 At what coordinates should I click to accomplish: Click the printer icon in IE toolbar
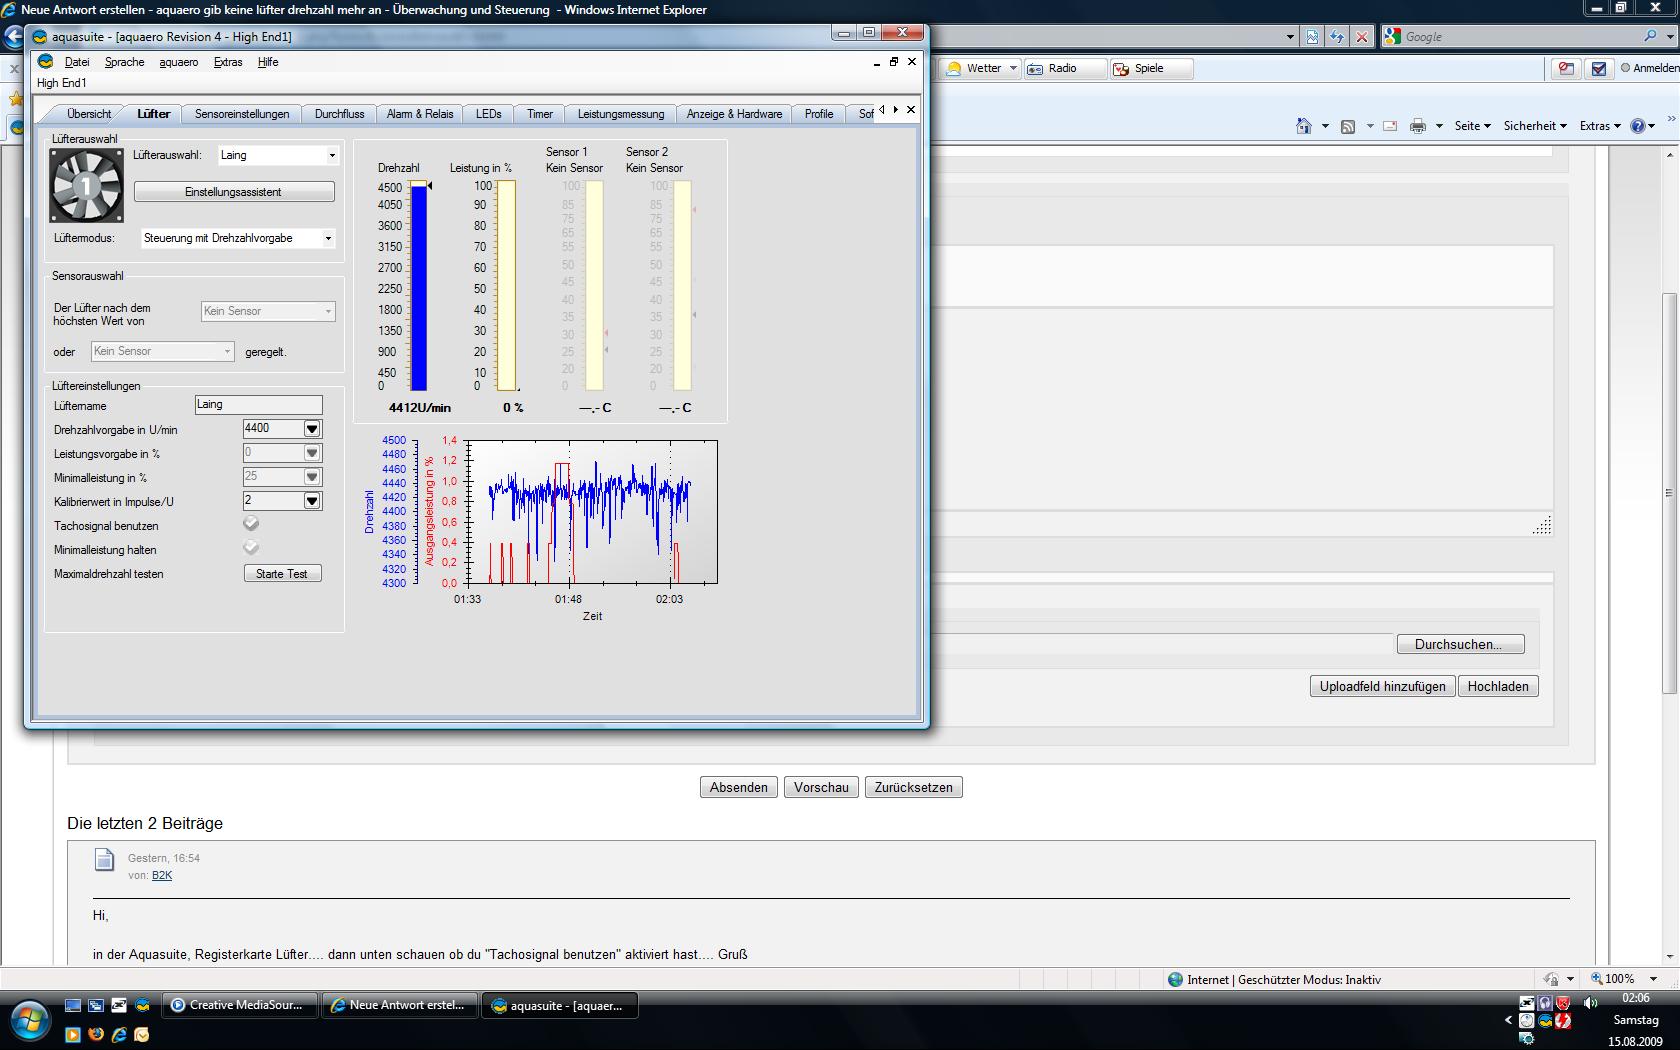click(1417, 126)
